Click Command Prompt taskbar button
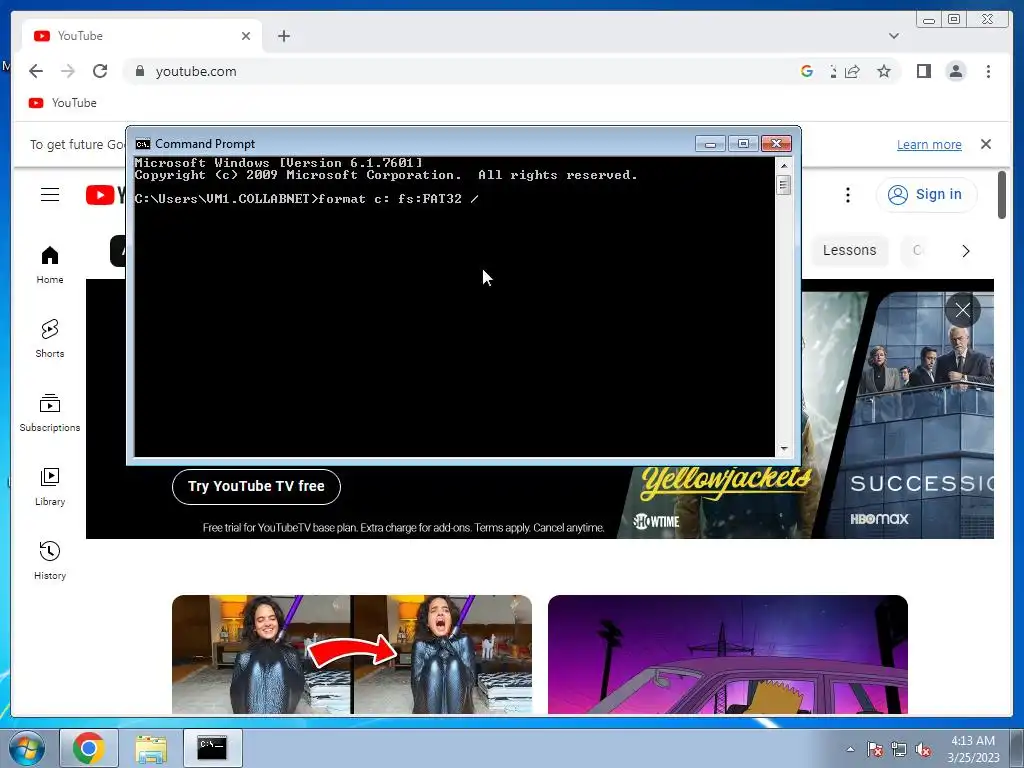 pos(212,748)
